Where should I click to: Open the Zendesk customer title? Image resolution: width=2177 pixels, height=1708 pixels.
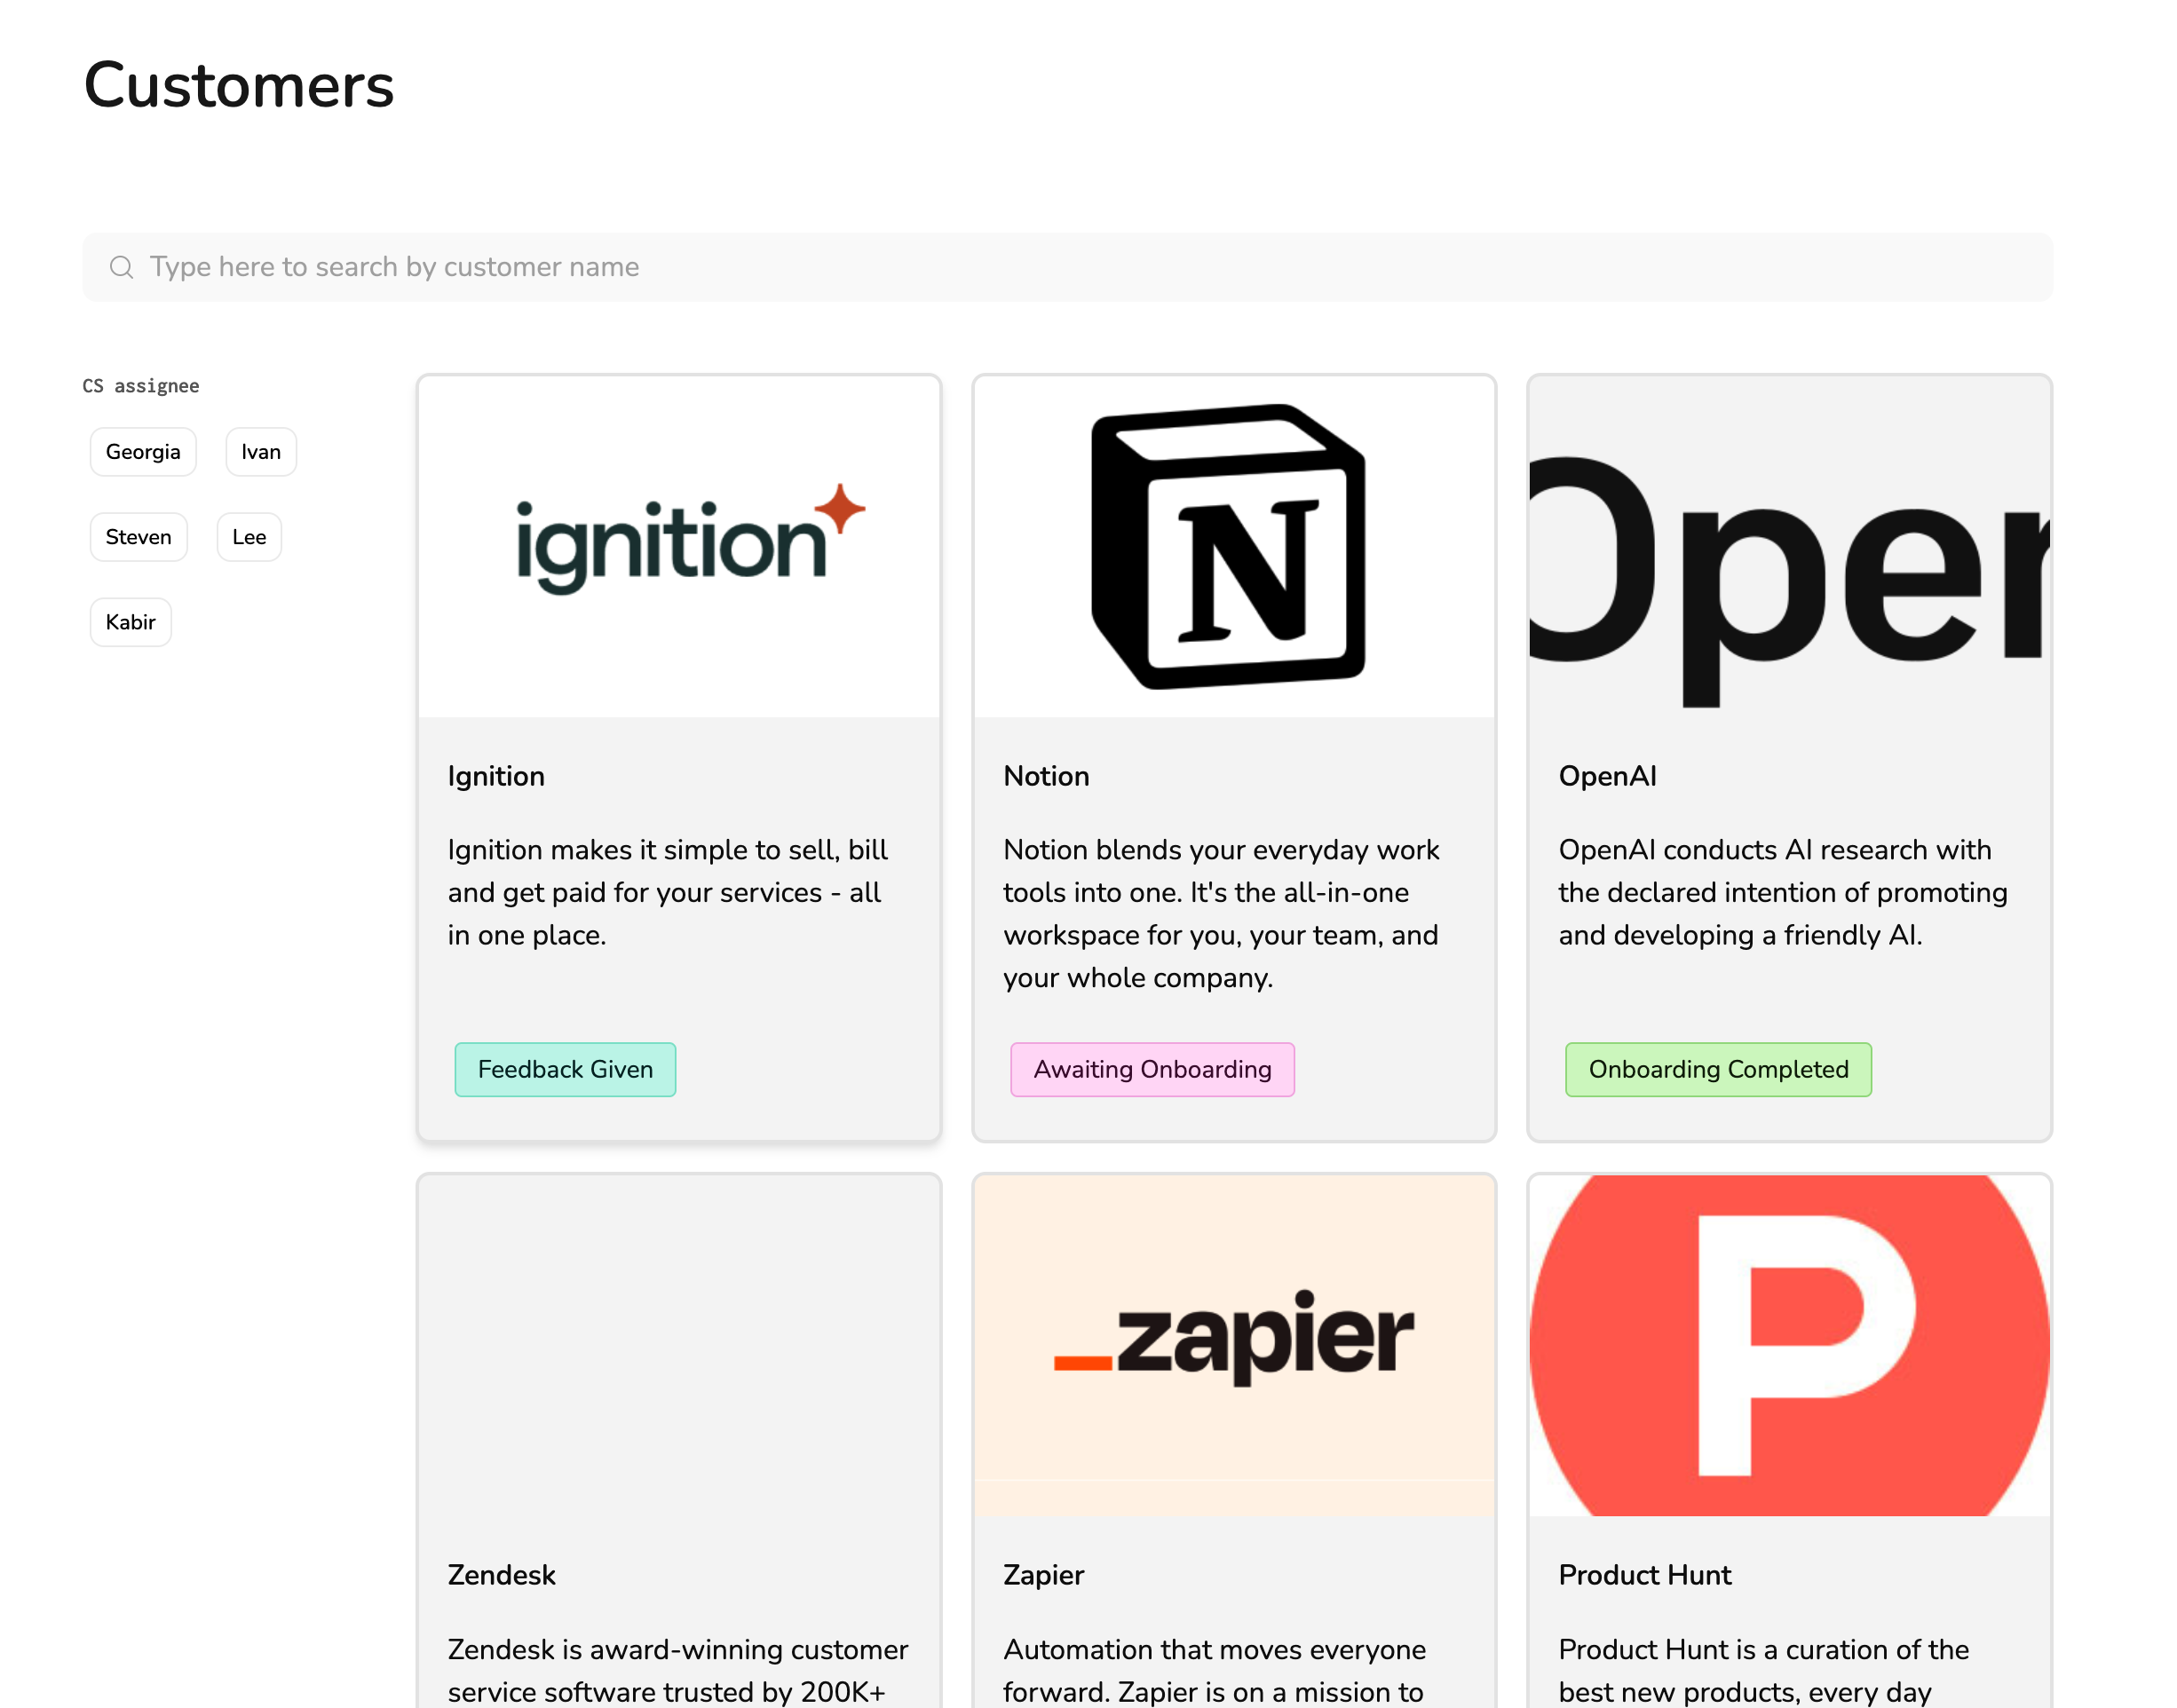click(501, 1575)
